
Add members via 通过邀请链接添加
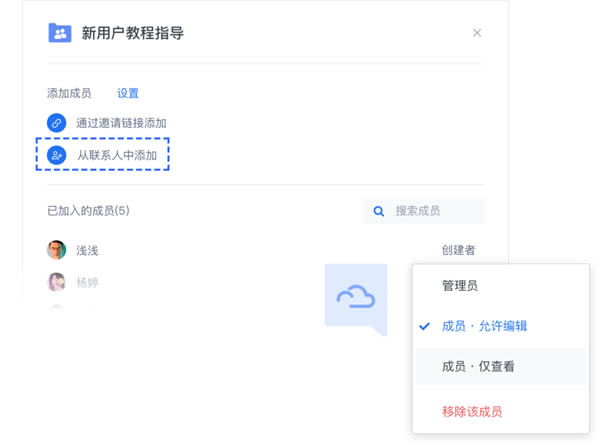pyautogui.click(x=121, y=123)
